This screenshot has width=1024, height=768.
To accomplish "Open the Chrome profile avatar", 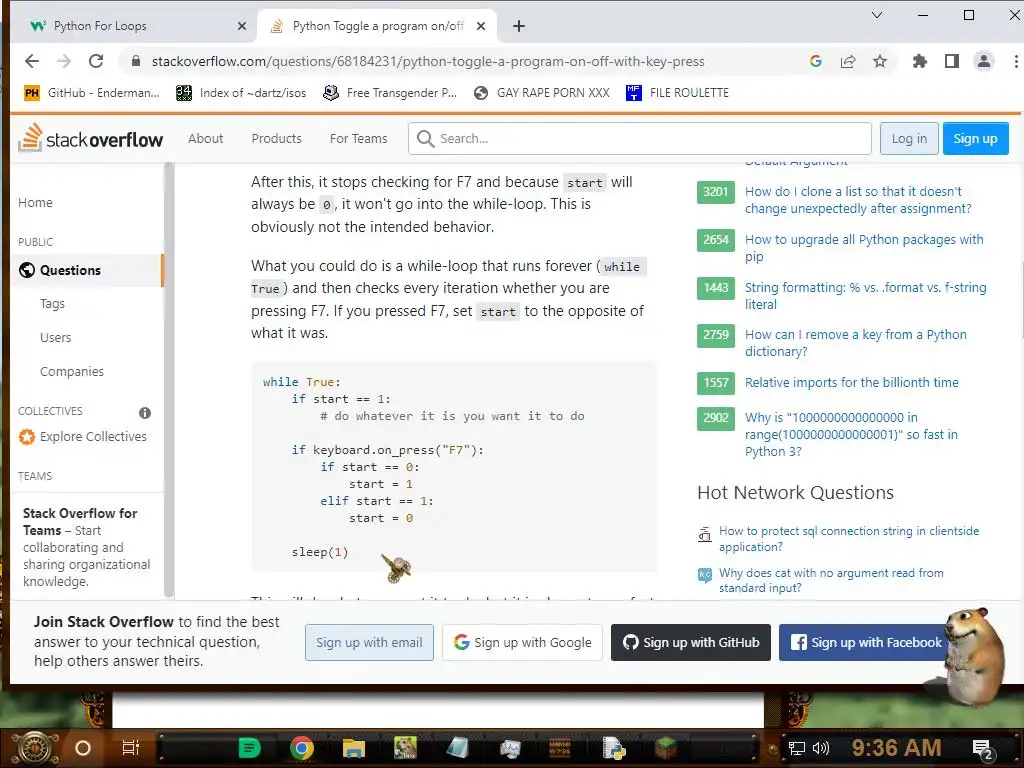I will [984, 61].
